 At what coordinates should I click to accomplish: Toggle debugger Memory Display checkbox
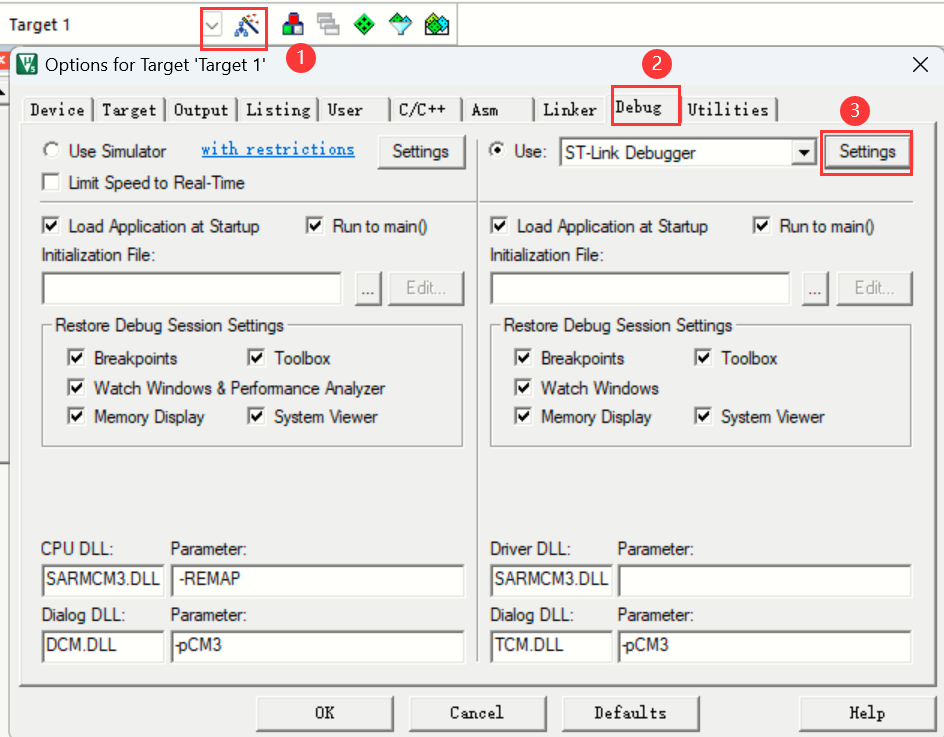(x=523, y=416)
